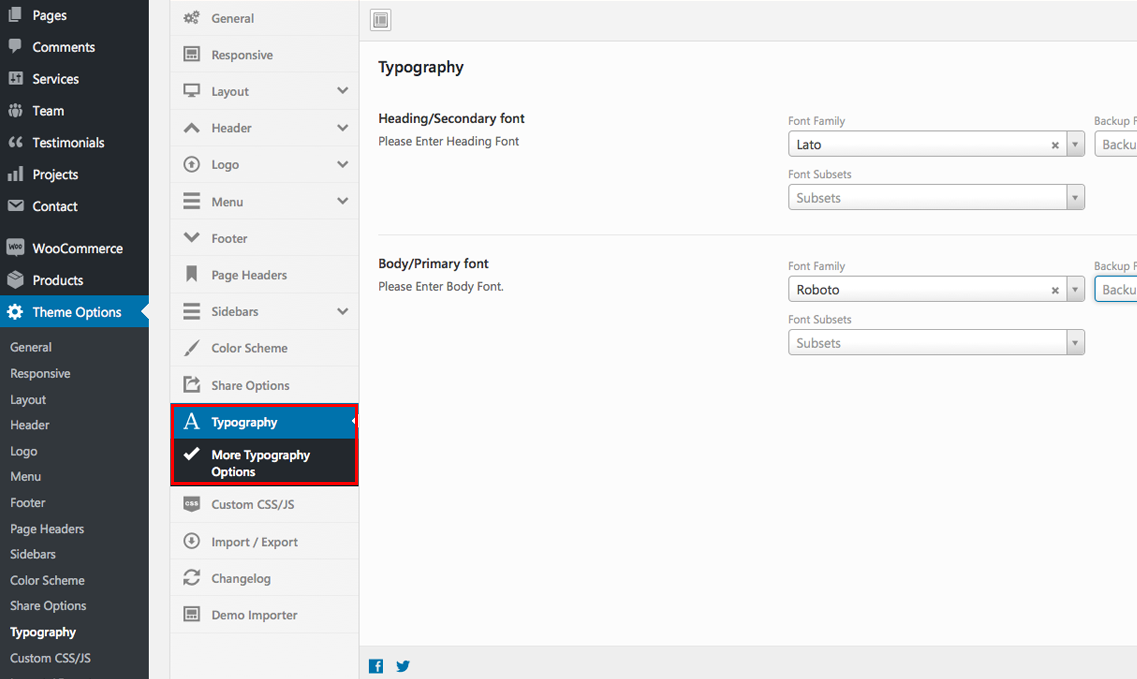Click the expand-all sections icon above Typography

click(381, 20)
